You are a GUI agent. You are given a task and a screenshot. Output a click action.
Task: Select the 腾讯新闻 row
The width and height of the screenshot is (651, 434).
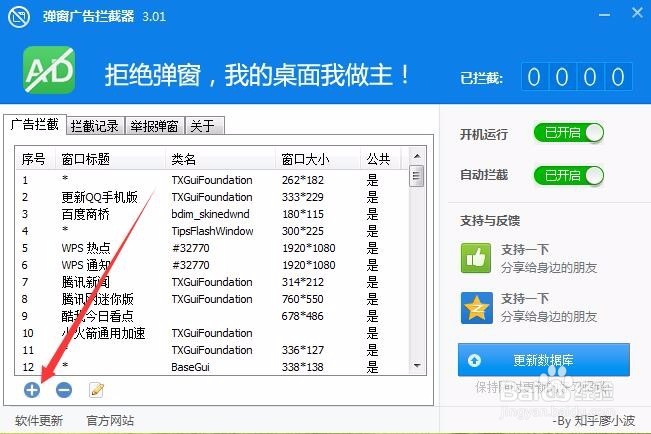point(212,282)
